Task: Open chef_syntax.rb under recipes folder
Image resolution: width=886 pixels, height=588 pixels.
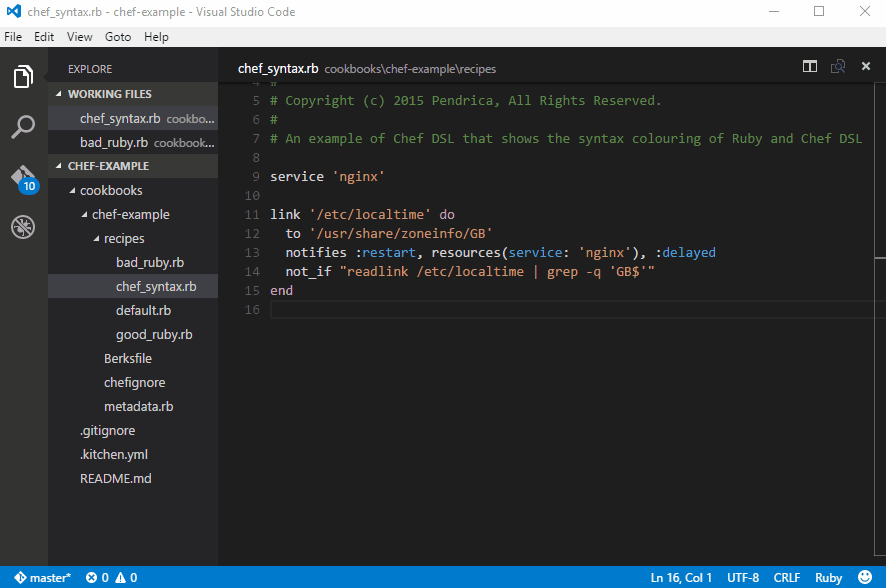Action: click(x=133, y=286)
